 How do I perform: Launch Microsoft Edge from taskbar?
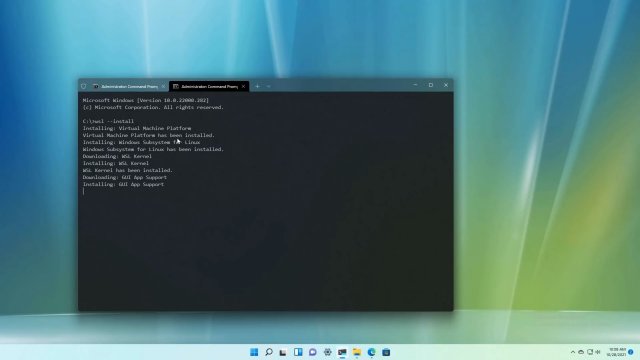tap(371, 352)
